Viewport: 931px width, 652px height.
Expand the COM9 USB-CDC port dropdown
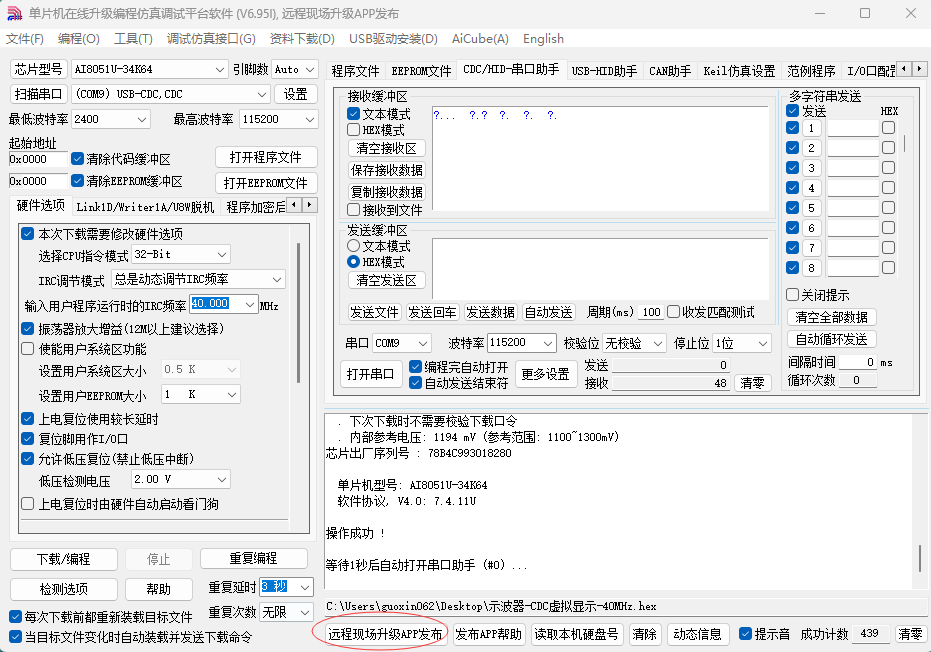click(x=261, y=94)
